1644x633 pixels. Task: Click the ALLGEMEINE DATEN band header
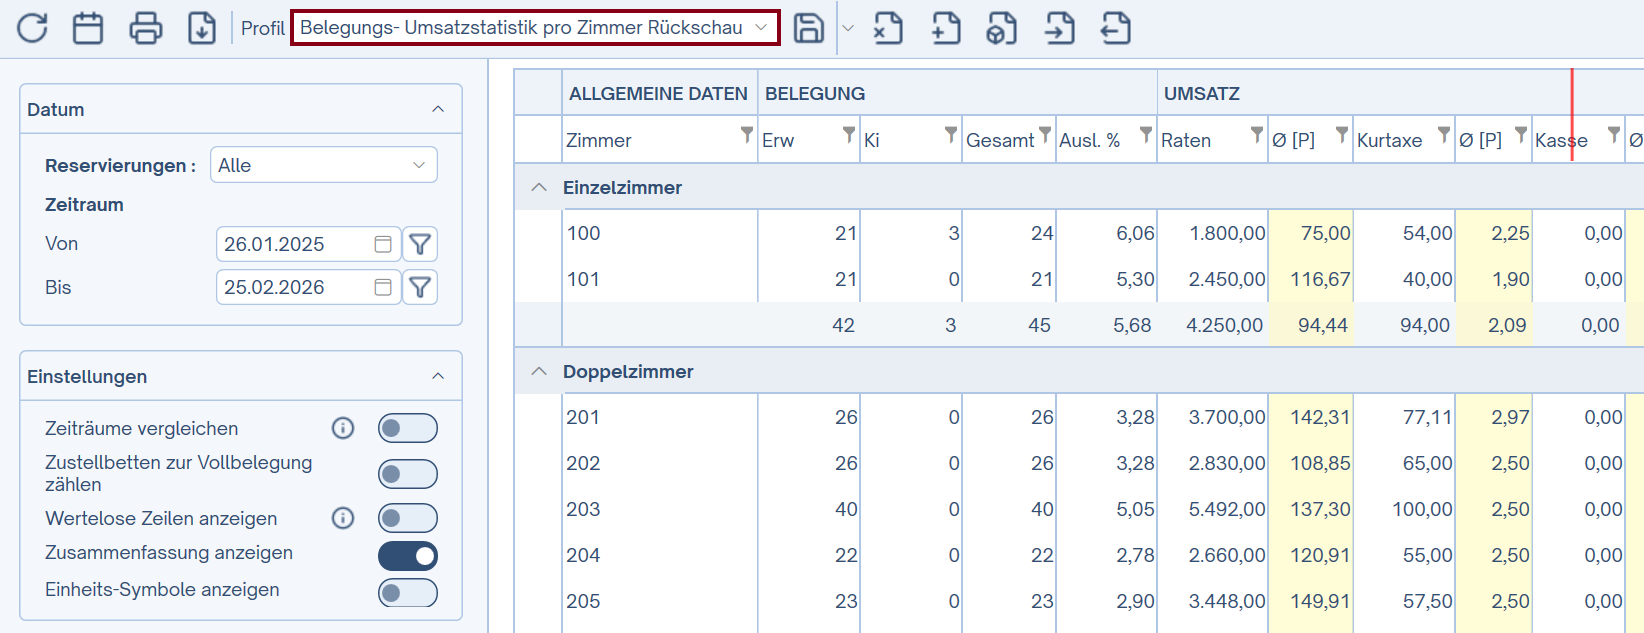659,93
